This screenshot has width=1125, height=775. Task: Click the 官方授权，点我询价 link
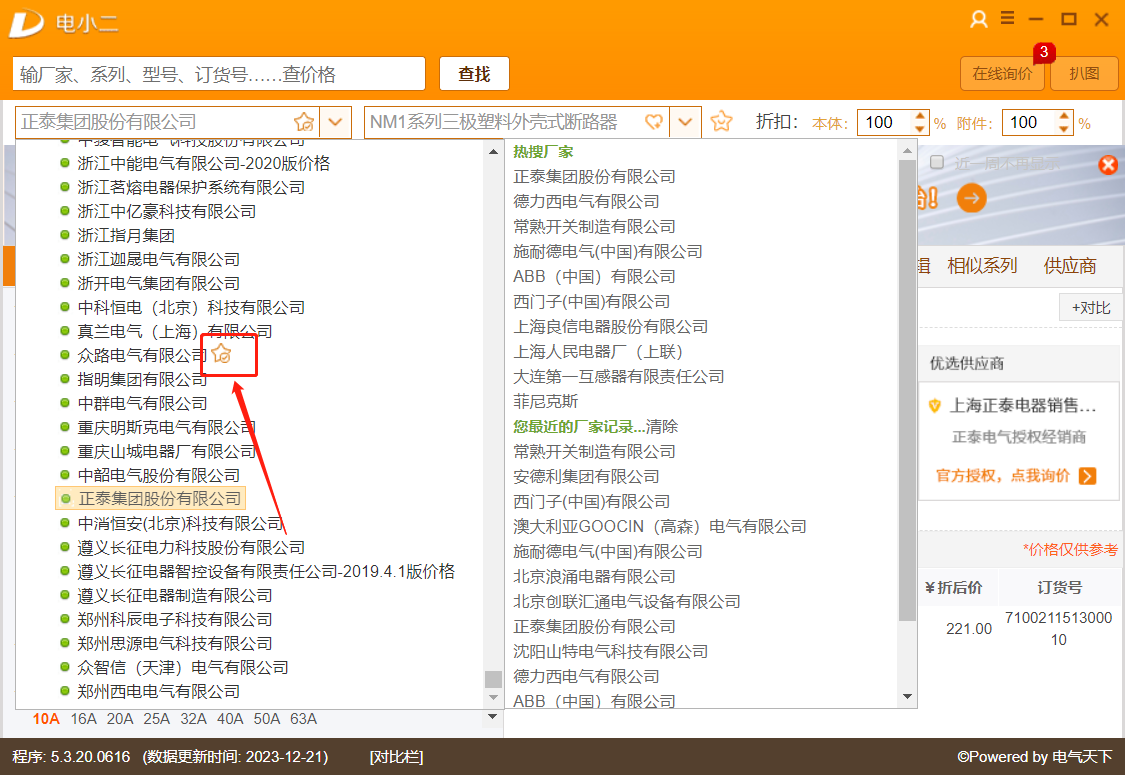[x=1002, y=476]
